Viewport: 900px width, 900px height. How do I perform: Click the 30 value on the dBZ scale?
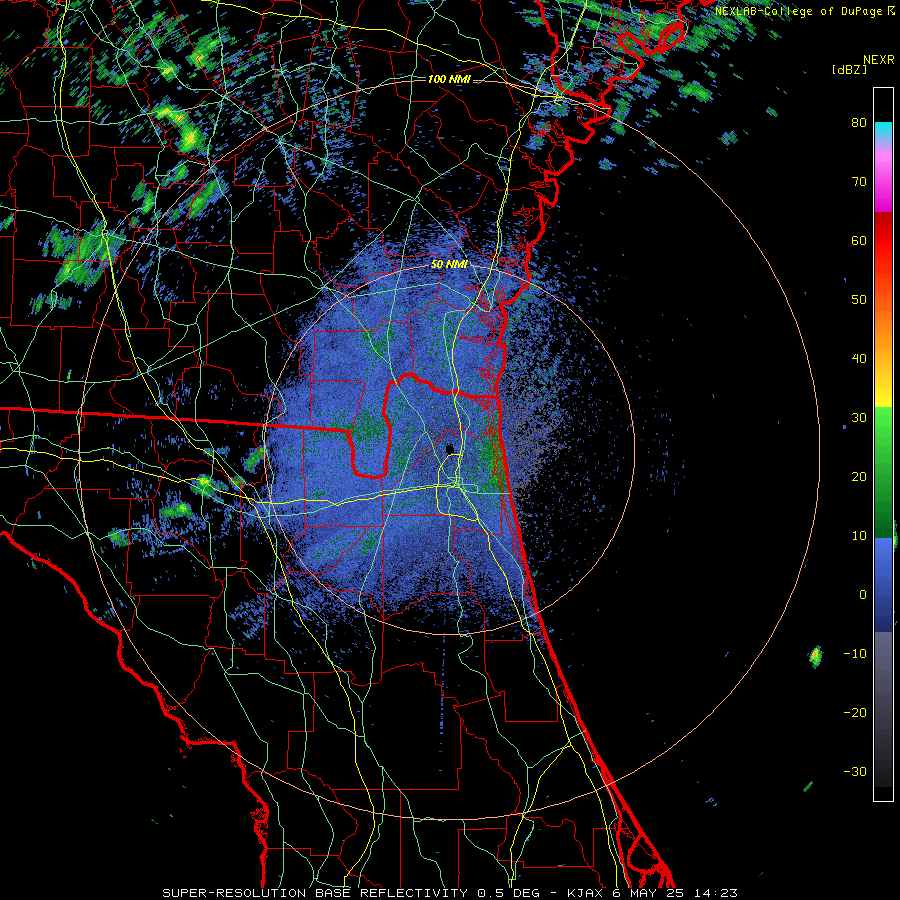tap(859, 418)
